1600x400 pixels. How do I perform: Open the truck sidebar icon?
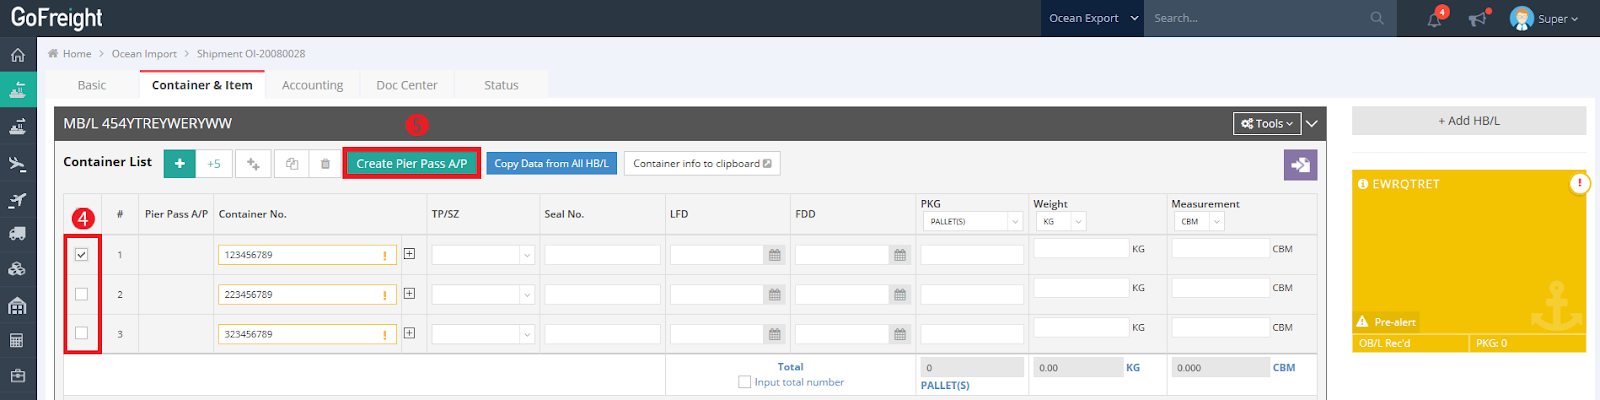pyautogui.click(x=17, y=234)
